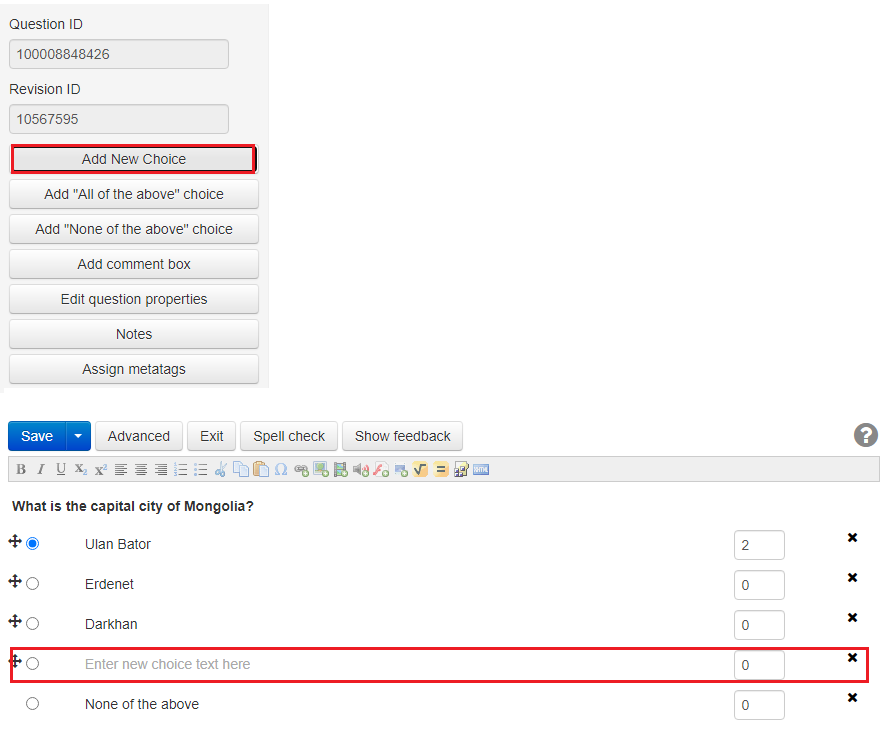Open help via question mark icon

coord(865,435)
